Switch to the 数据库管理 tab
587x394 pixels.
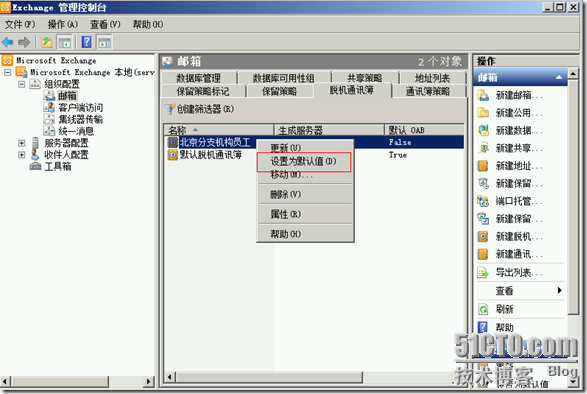(199, 78)
